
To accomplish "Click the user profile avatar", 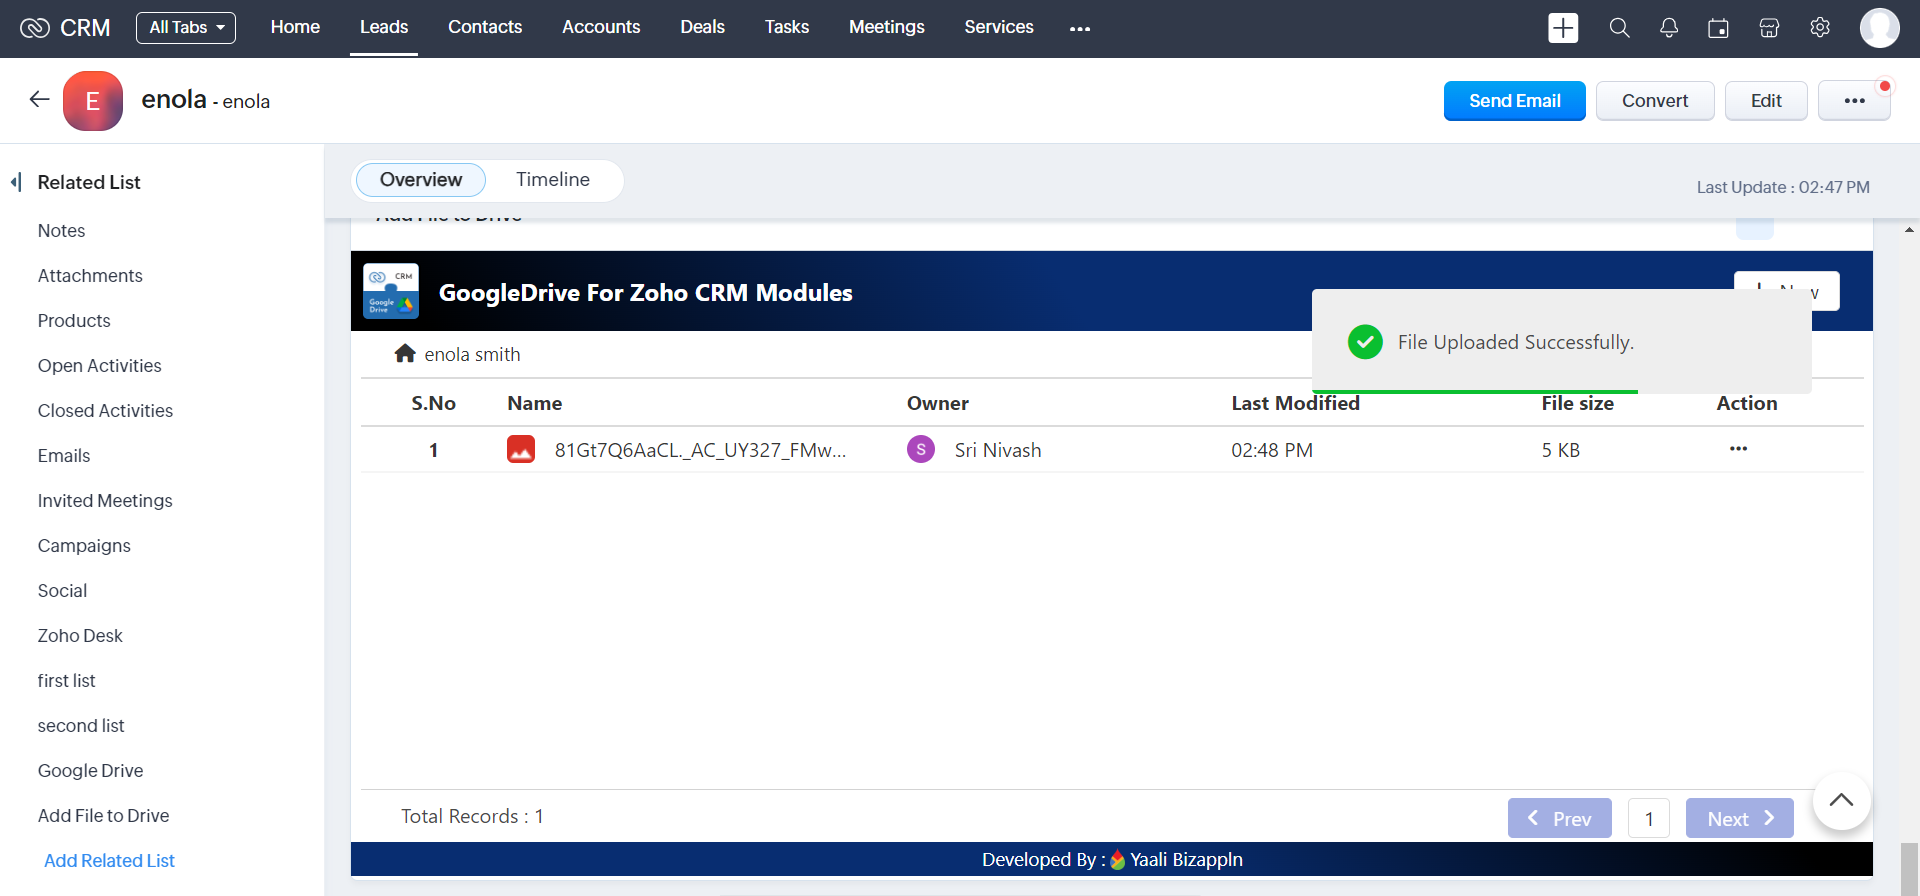I will (1879, 28).
